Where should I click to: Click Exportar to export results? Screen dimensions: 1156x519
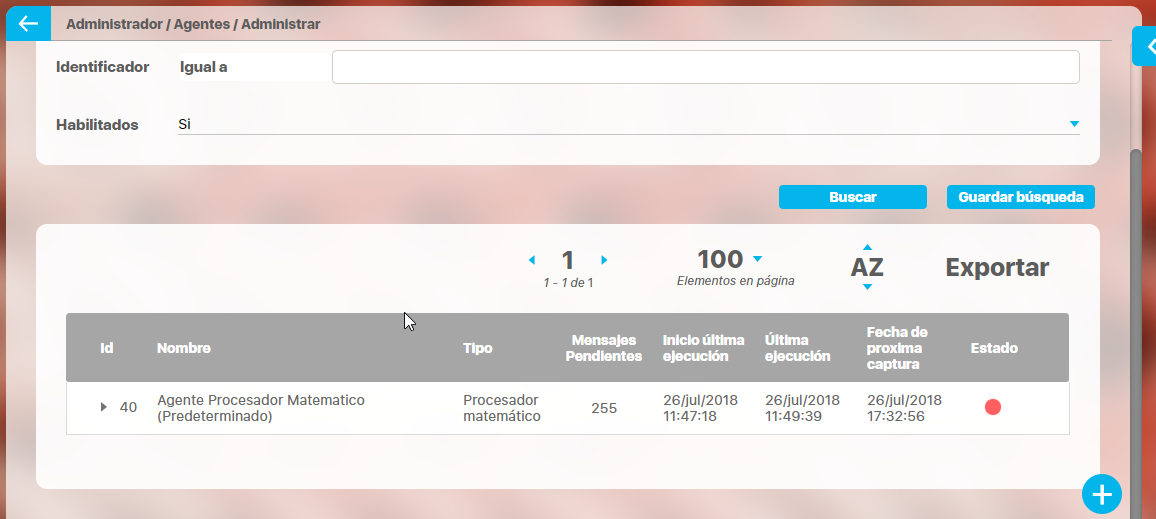[997, 267]
